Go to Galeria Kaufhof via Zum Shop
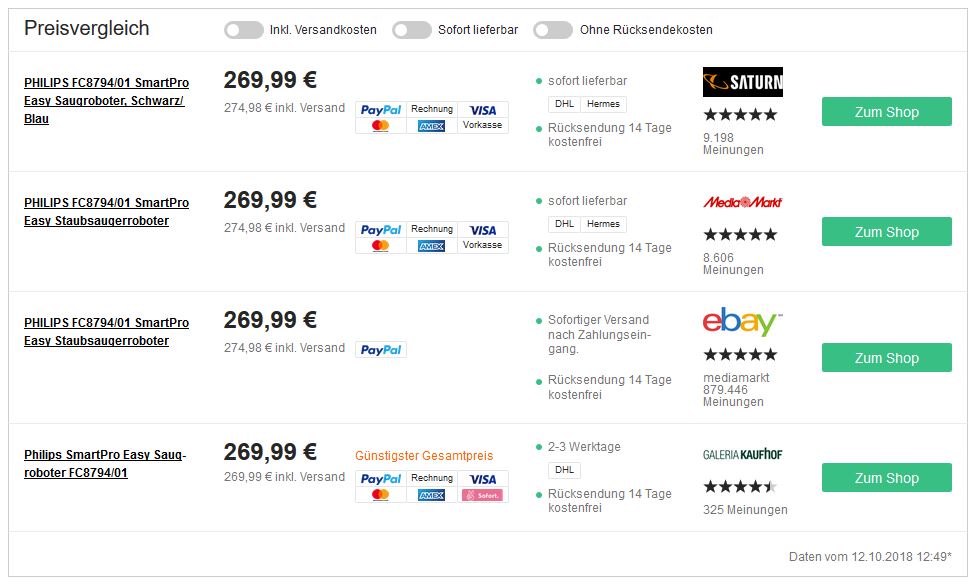The width and height of the screenshot is (973, 582). tap(886, 478)
